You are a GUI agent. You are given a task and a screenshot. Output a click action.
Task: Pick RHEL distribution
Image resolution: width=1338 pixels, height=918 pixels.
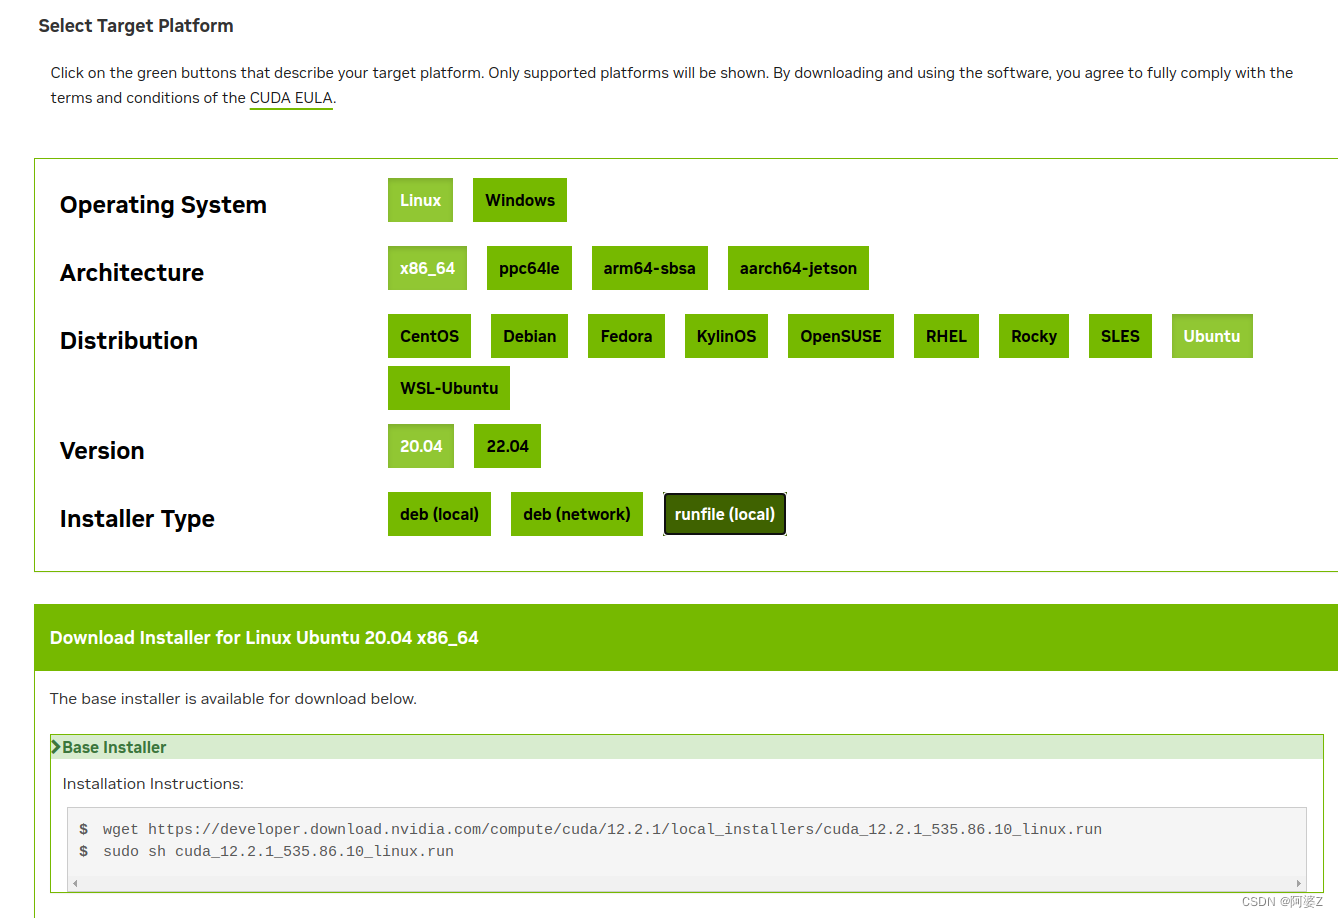(x=946, y=336)
